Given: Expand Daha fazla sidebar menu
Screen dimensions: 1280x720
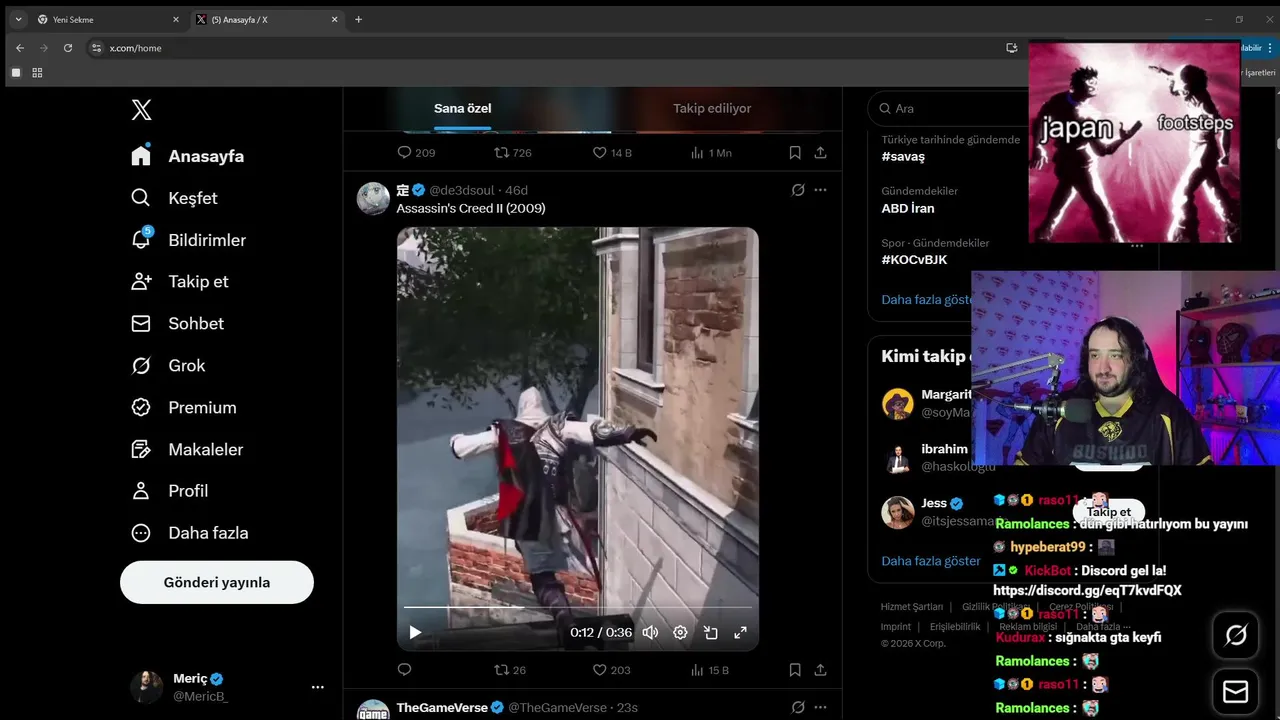Looking at the screenshot, I should (190, 533).
